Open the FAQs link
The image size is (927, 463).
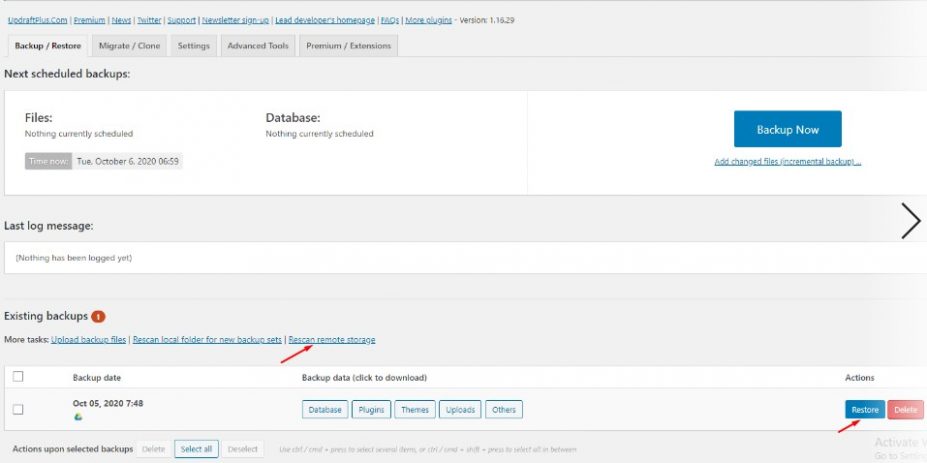[390, 20]
